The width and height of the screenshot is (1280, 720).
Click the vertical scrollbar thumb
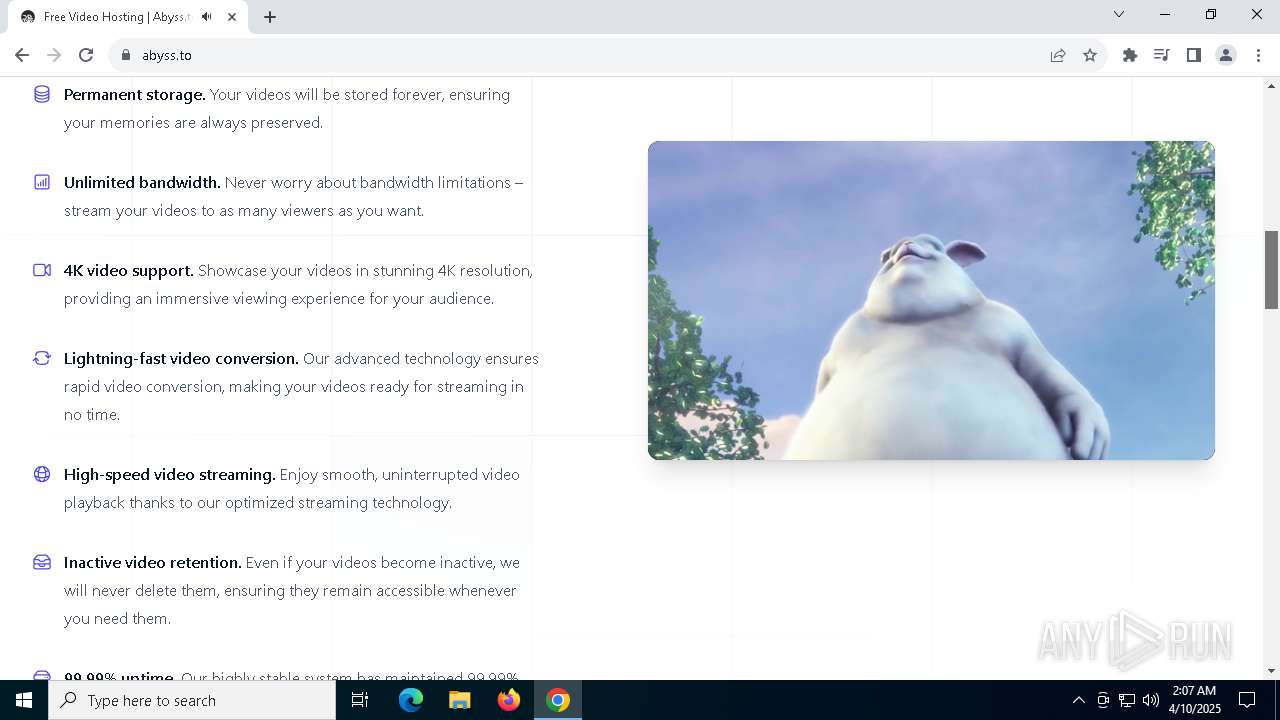click(1271, 270)
